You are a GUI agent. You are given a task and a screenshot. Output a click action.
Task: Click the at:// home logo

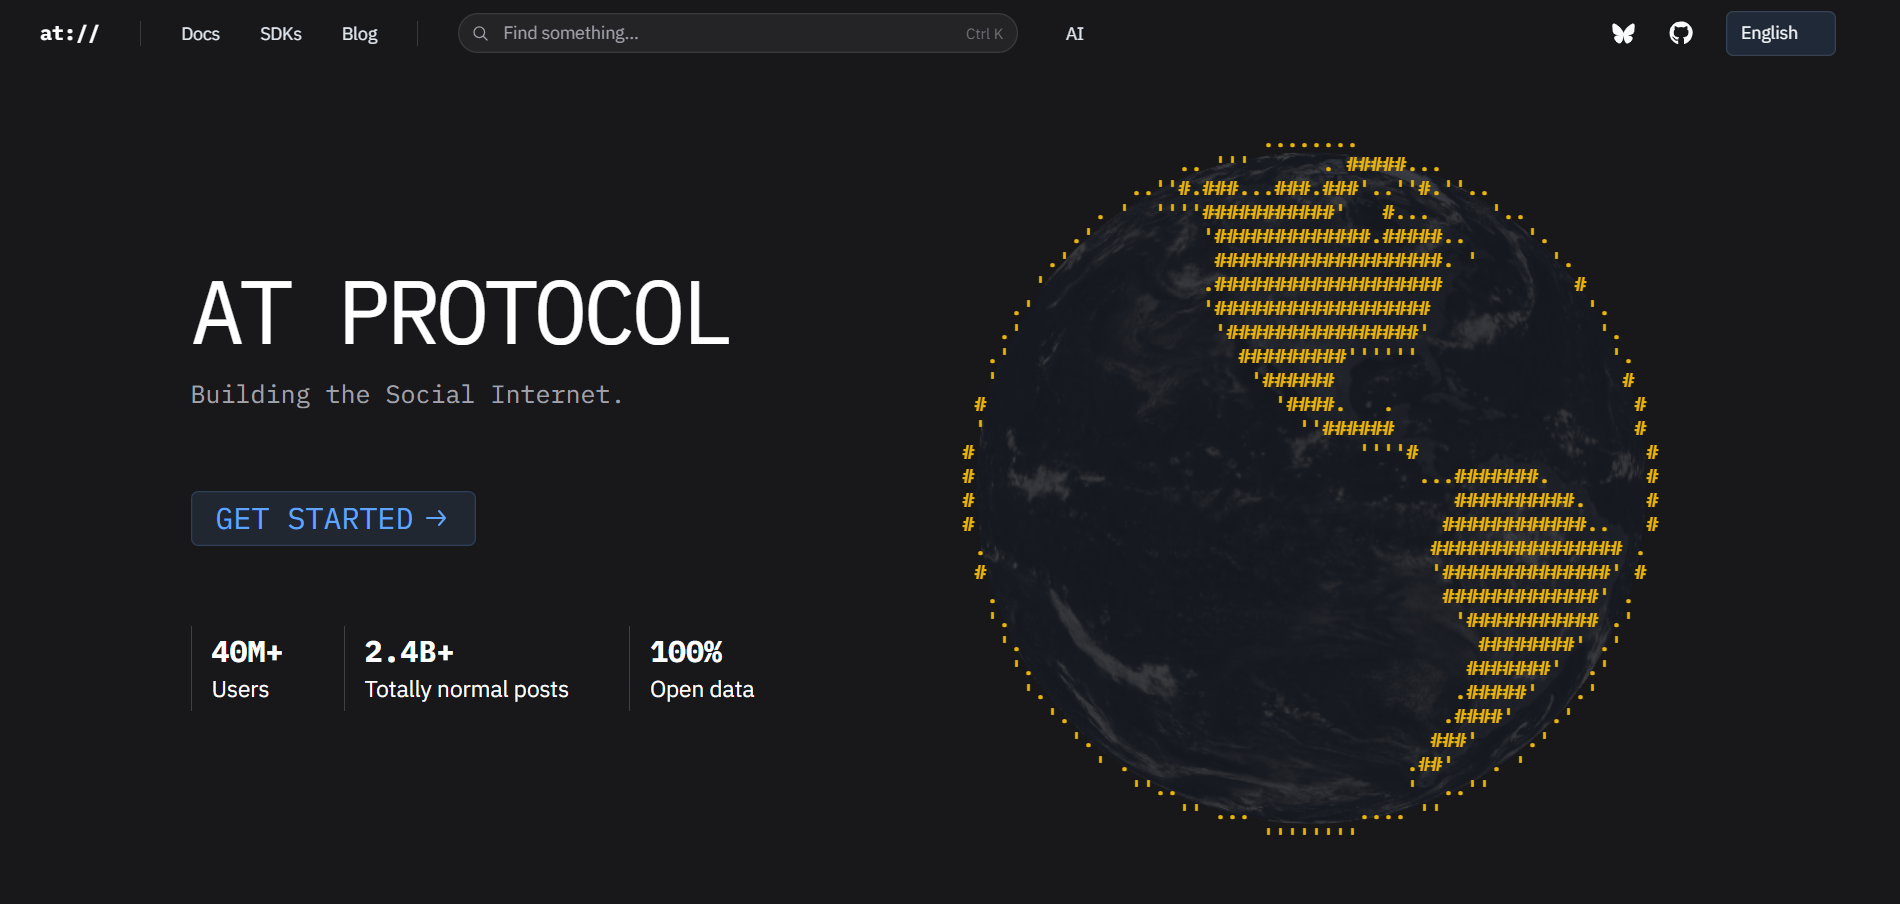[x=69, y=33]
